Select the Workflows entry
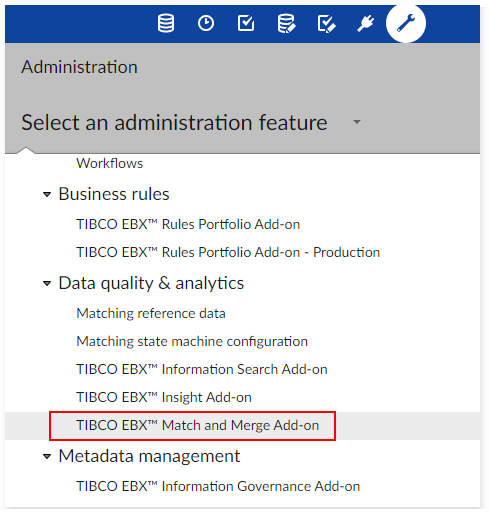 [109, 163]
